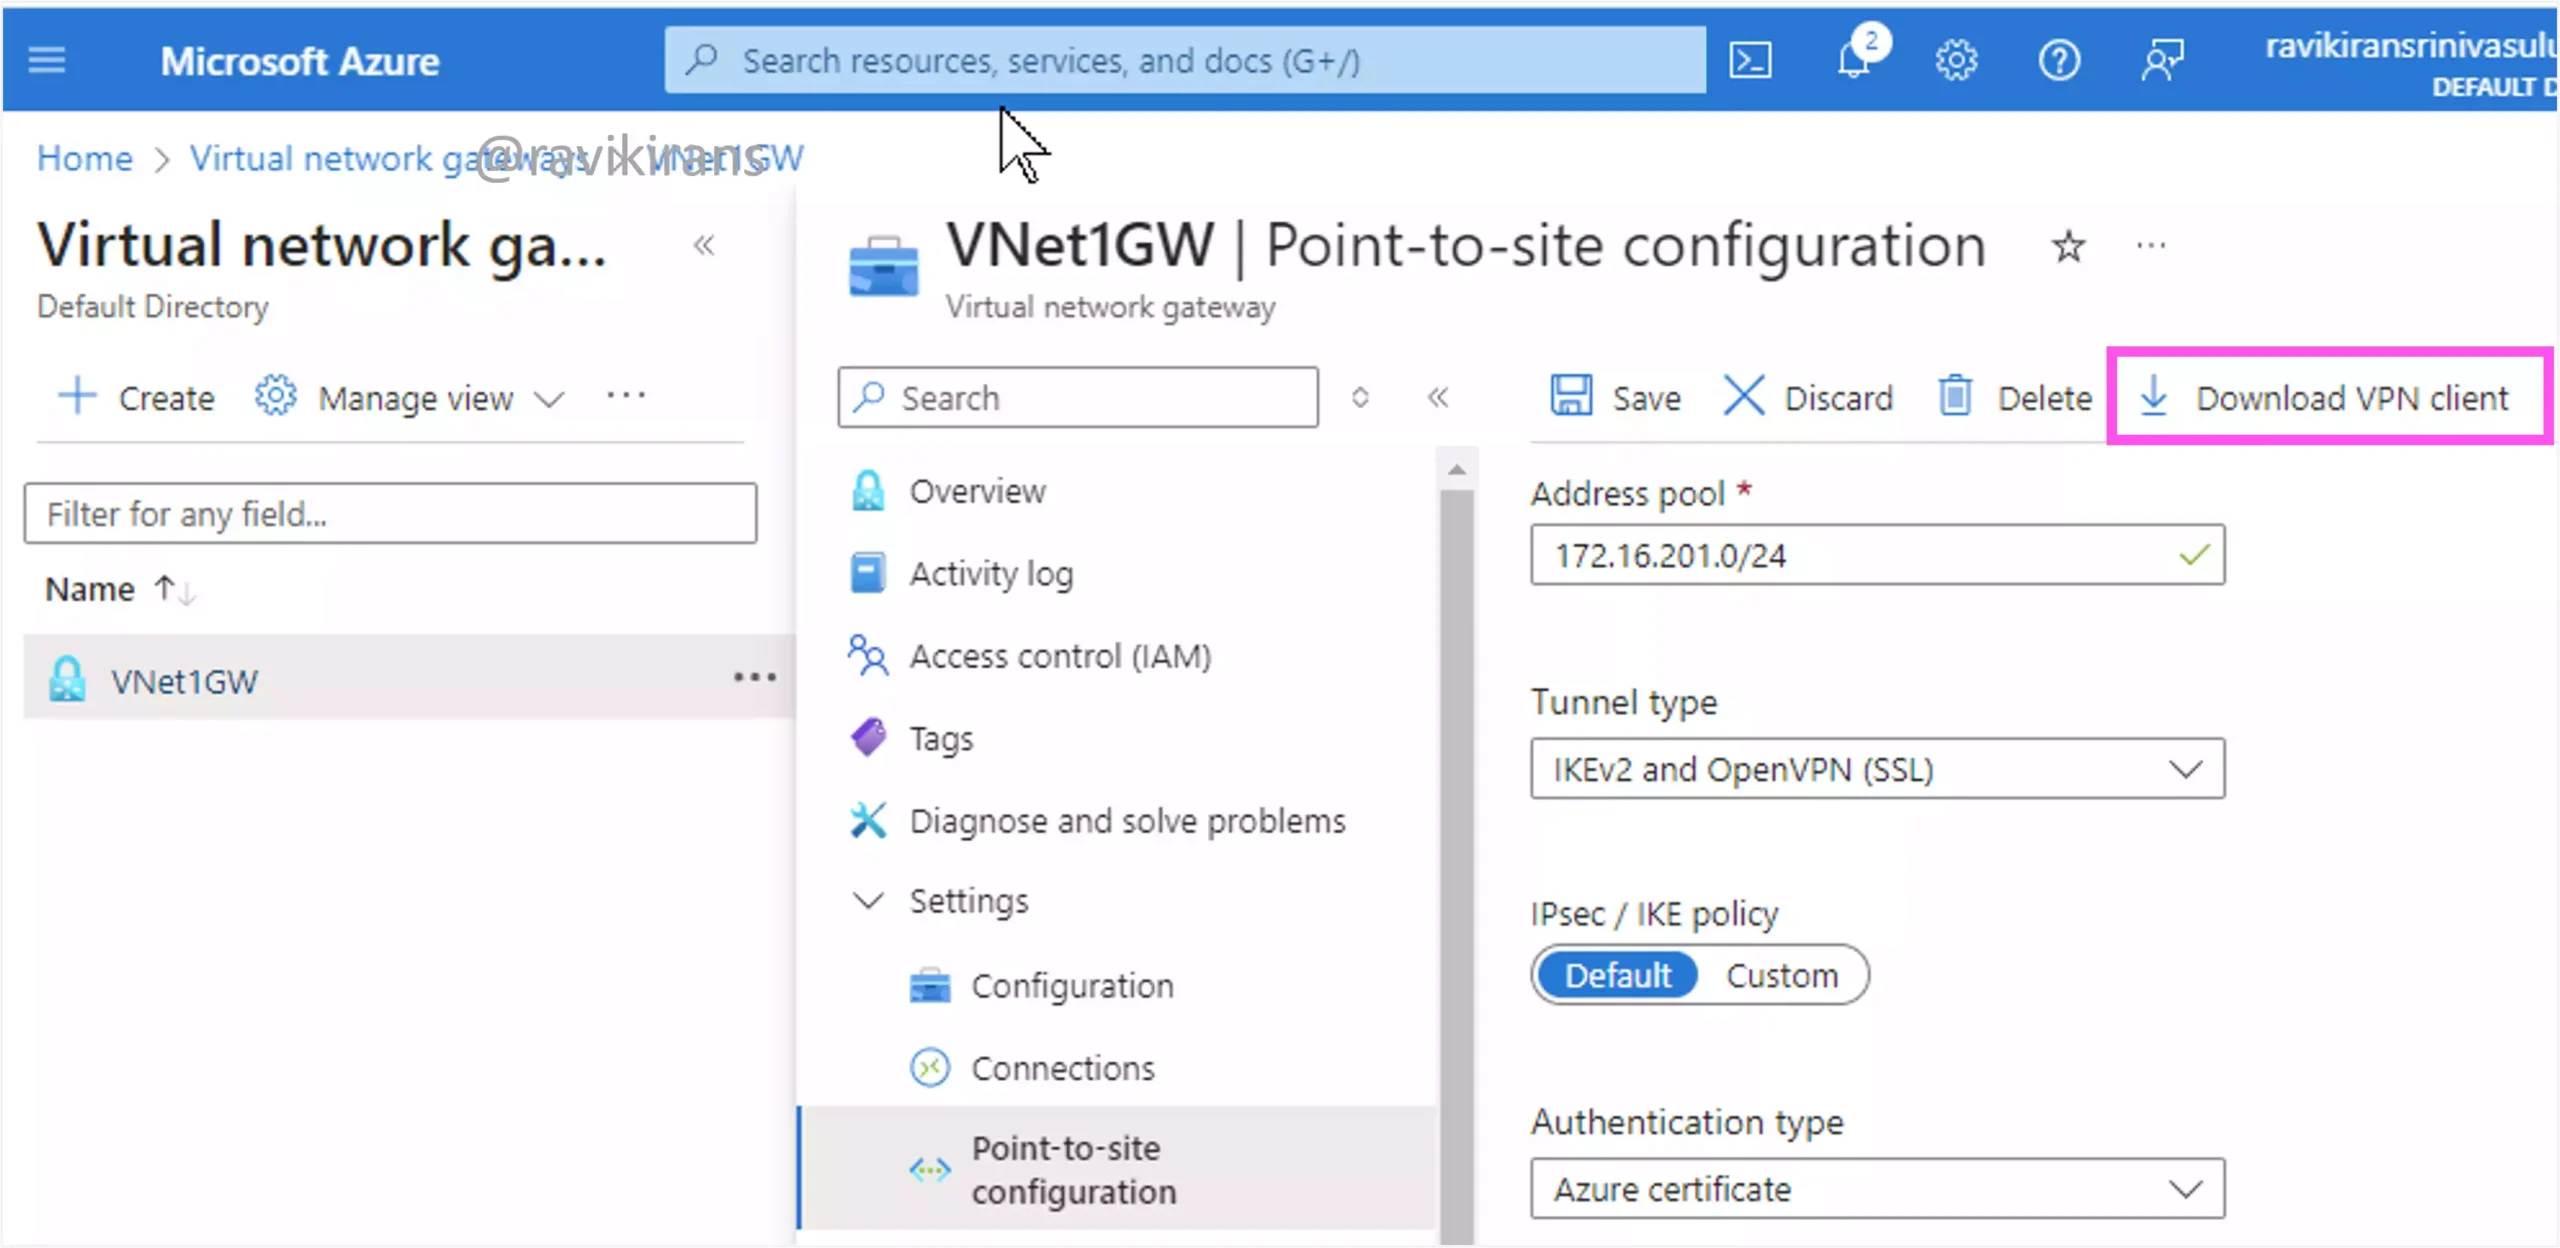
Task: Select the Default IPsec policy option
Action: tap(1617, 975)
